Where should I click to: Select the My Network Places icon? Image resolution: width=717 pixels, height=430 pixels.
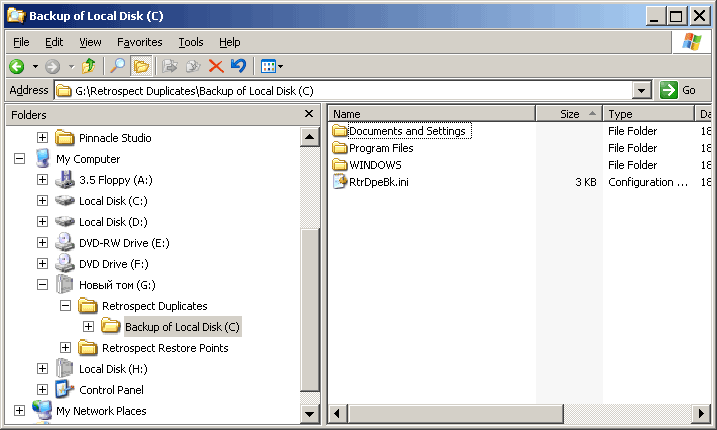point(42,410)
